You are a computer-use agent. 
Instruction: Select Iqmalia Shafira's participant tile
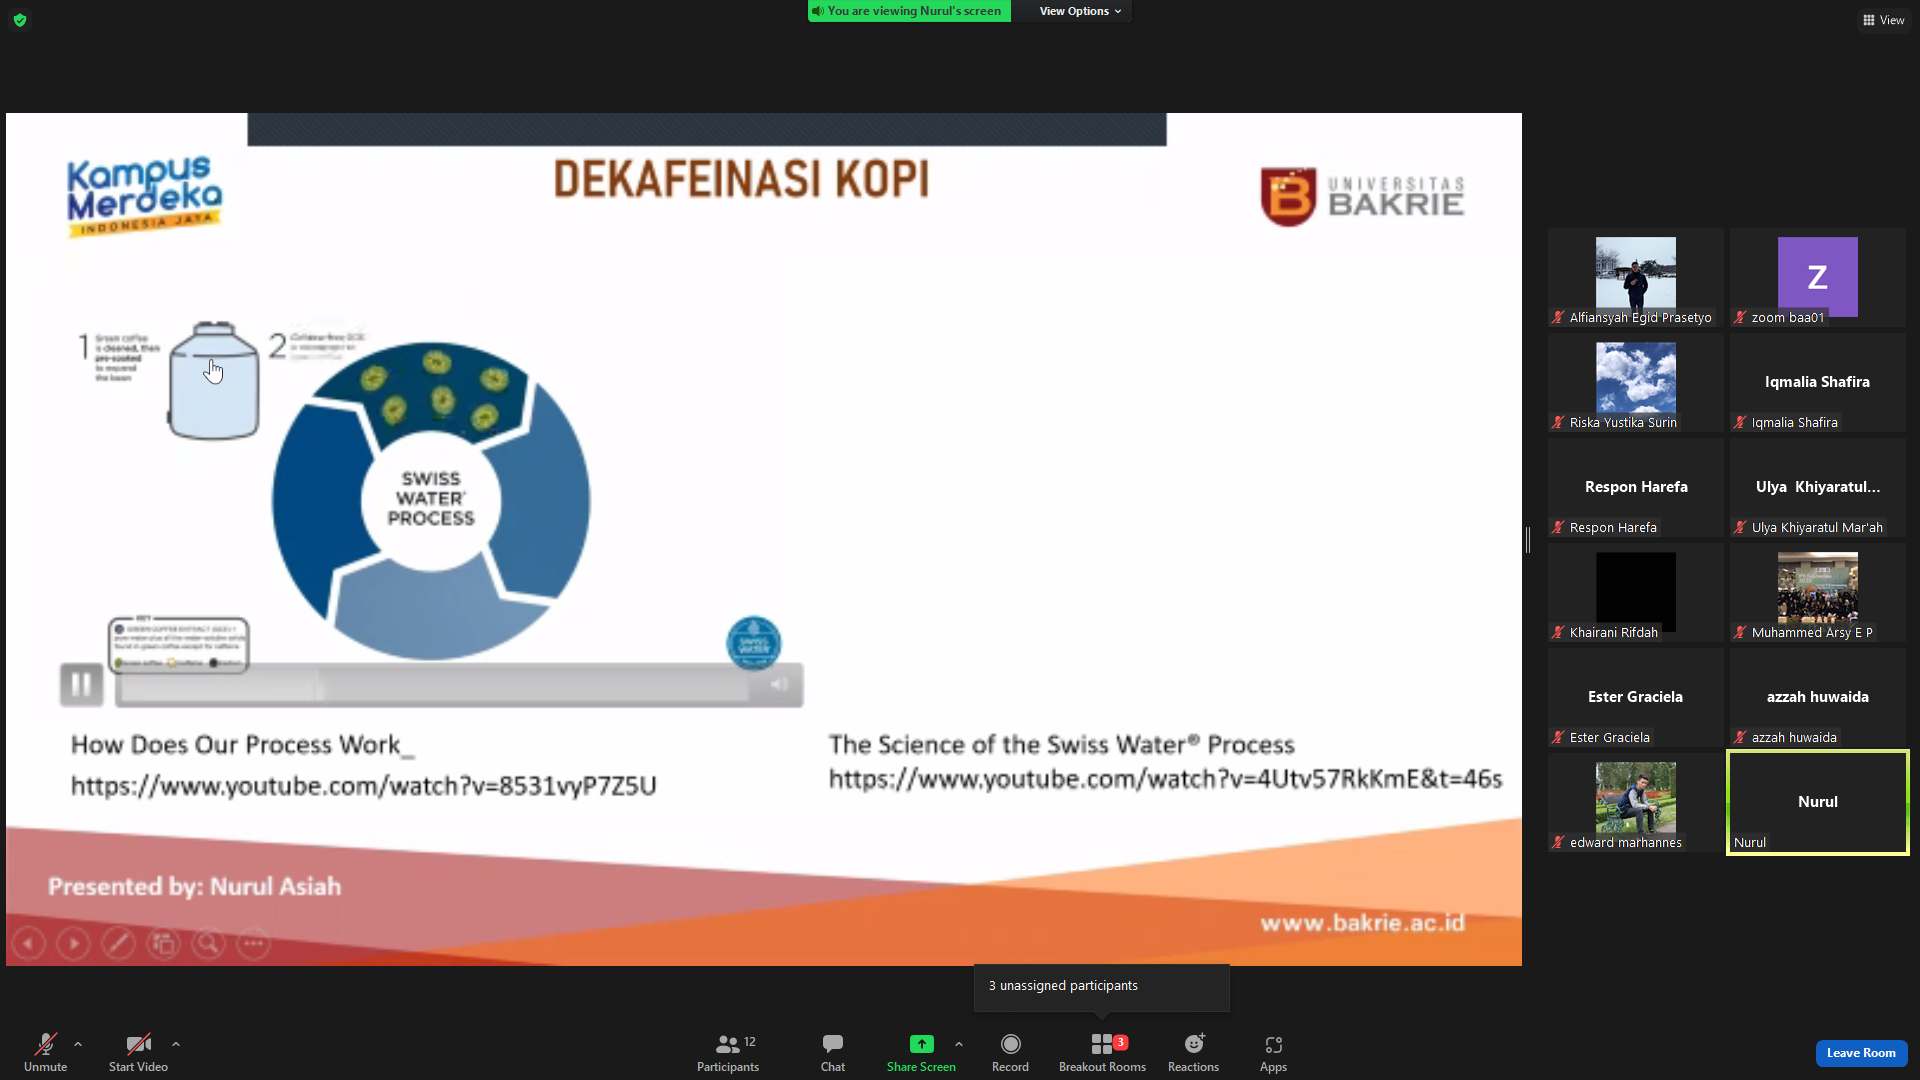tap(1818, 382)
